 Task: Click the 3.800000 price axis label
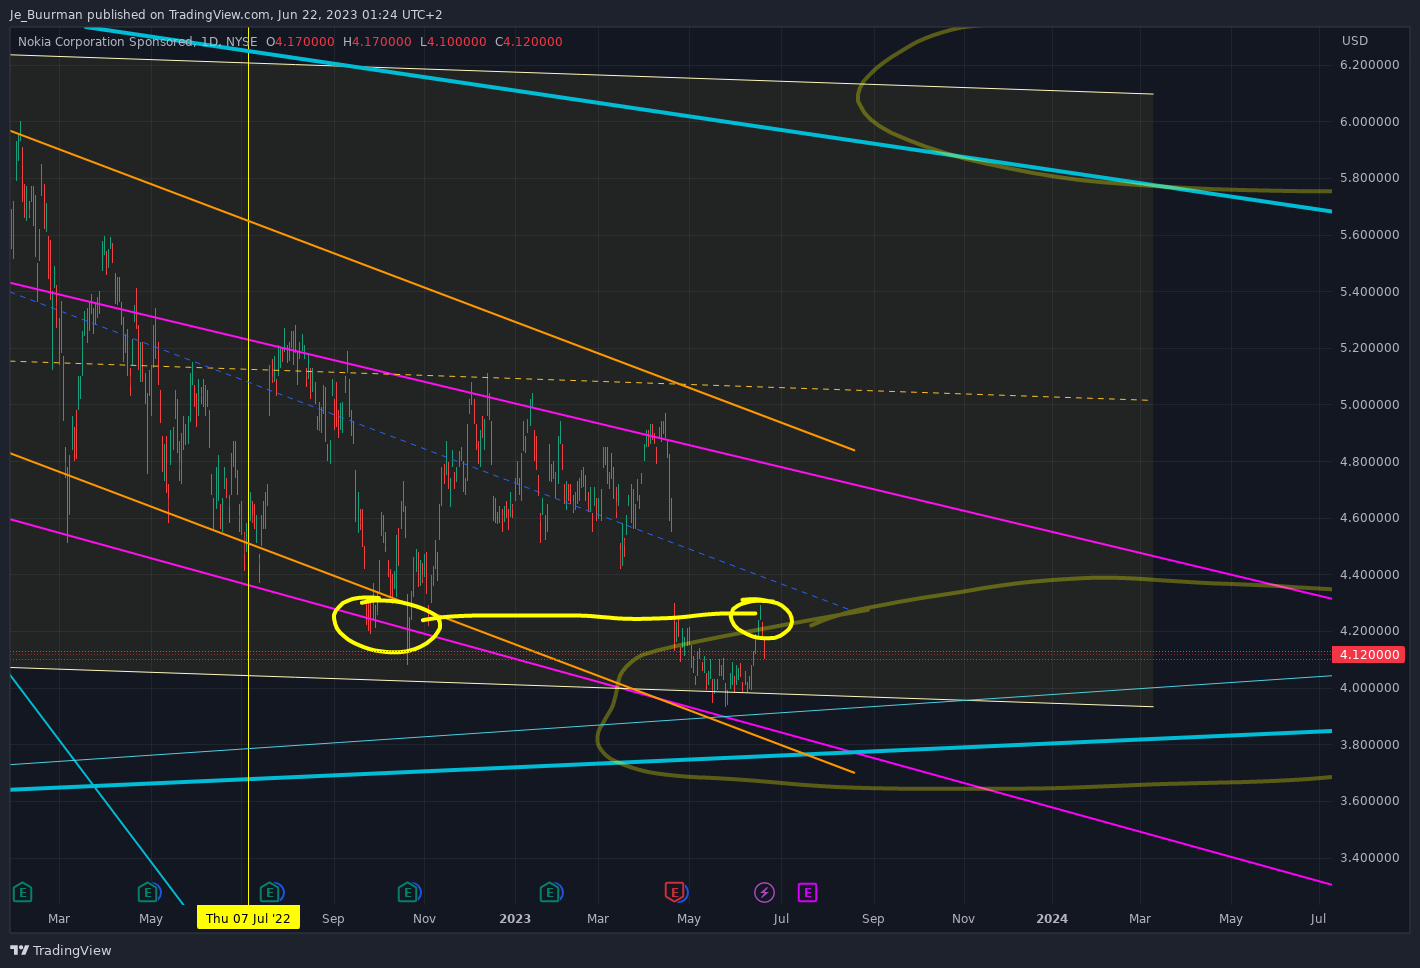[1369, 745]
